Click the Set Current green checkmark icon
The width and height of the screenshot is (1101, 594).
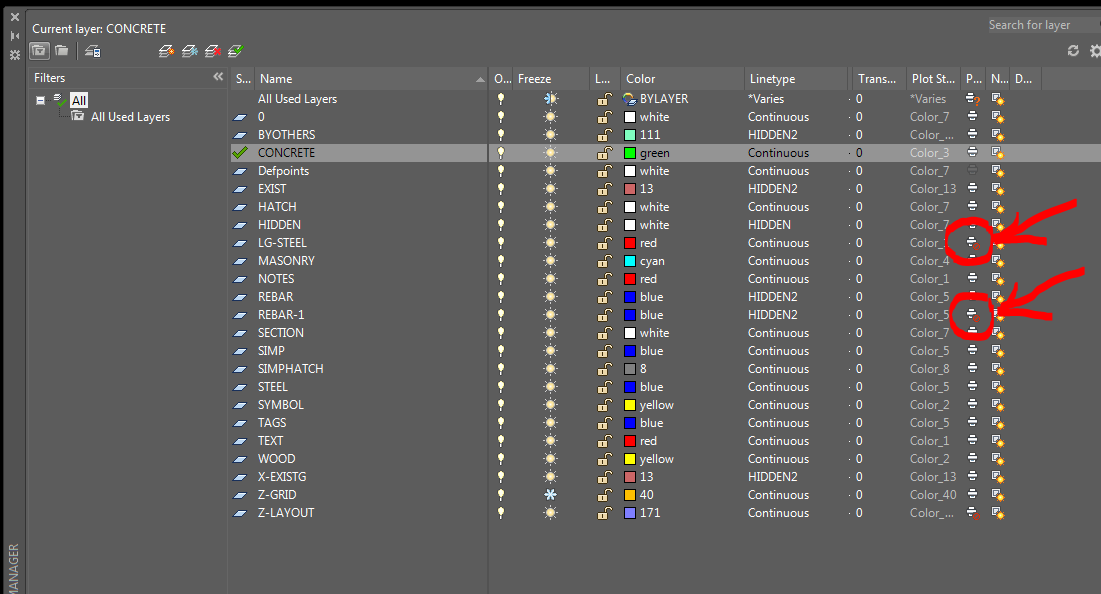tap(236, 51)
